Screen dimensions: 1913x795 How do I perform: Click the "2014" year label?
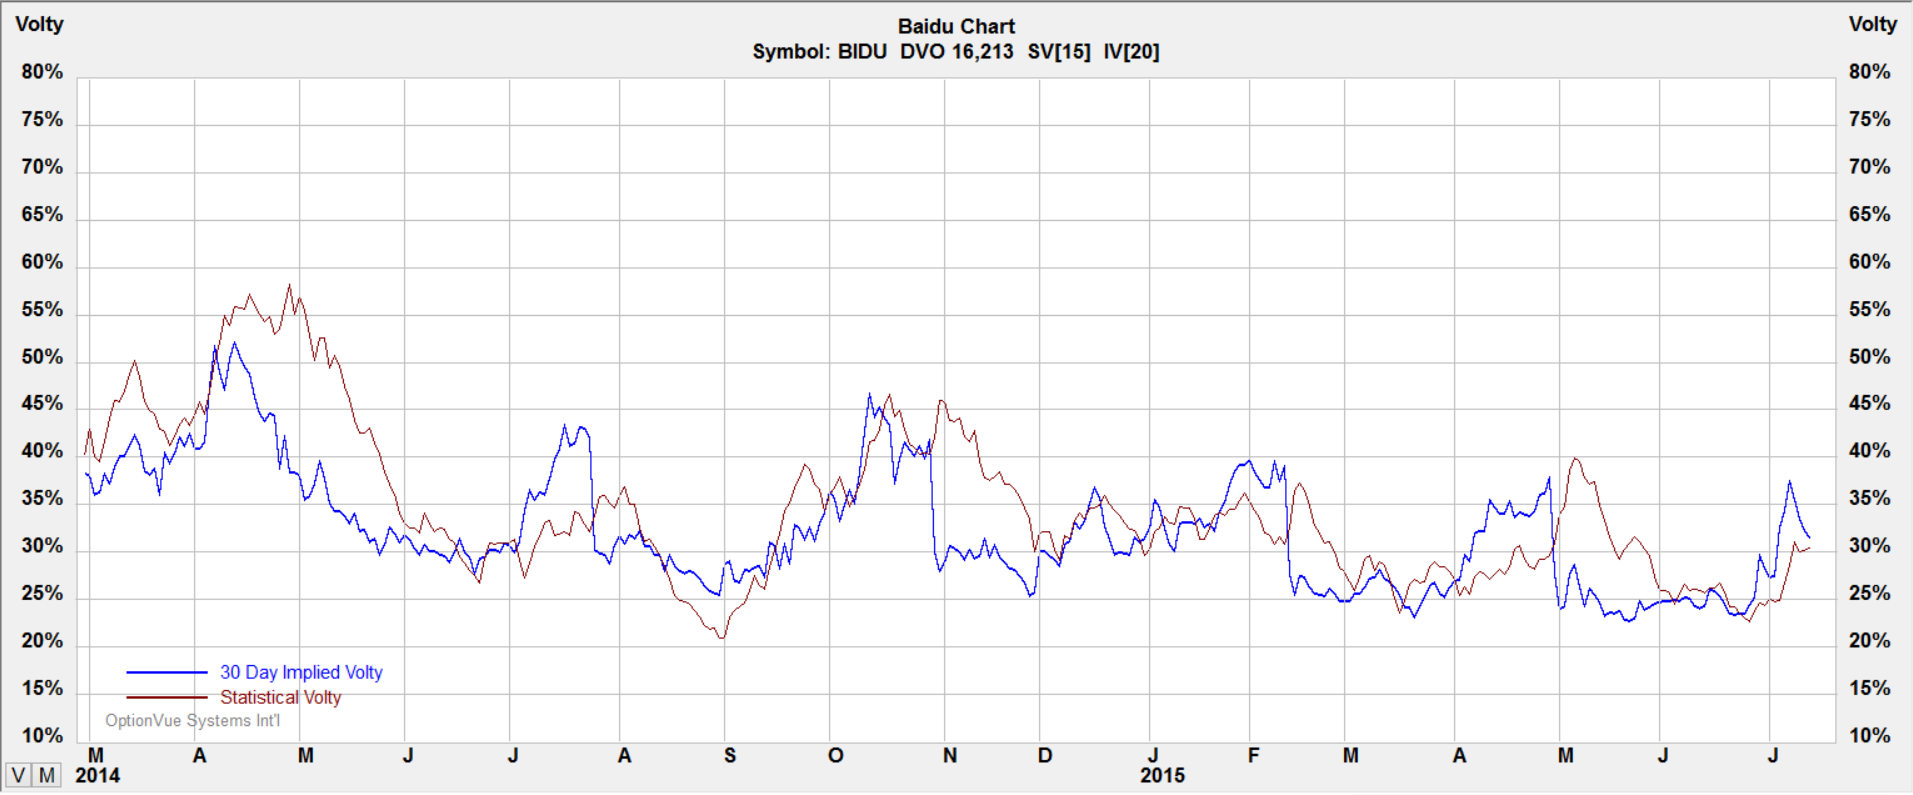tap(98, 776)
